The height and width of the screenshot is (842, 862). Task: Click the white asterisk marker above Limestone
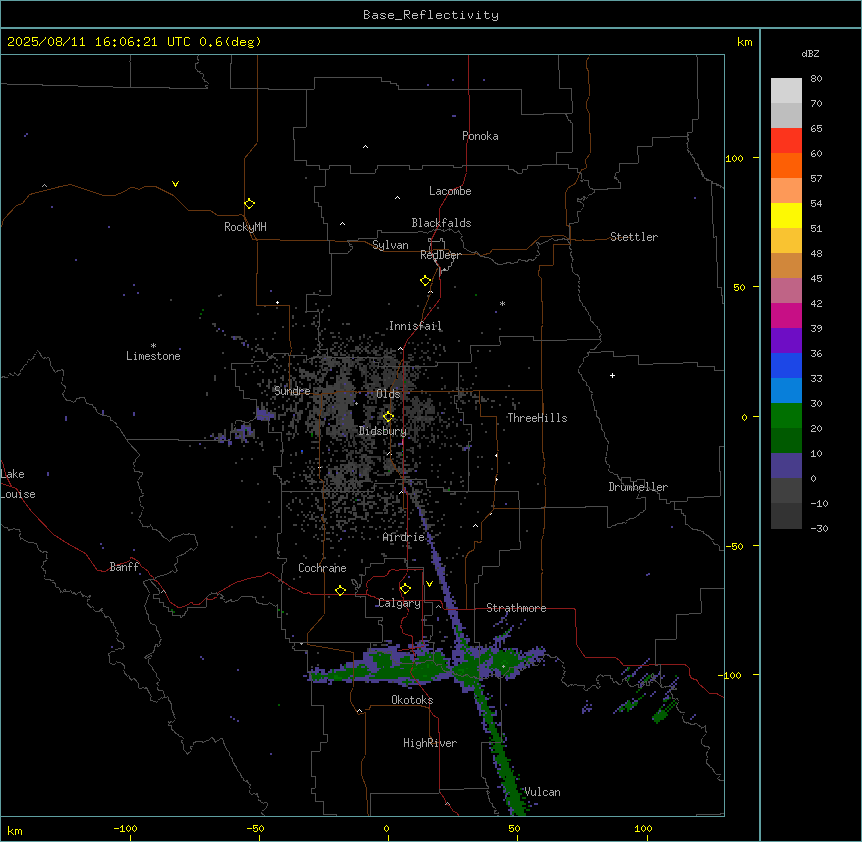coord(153,346)
